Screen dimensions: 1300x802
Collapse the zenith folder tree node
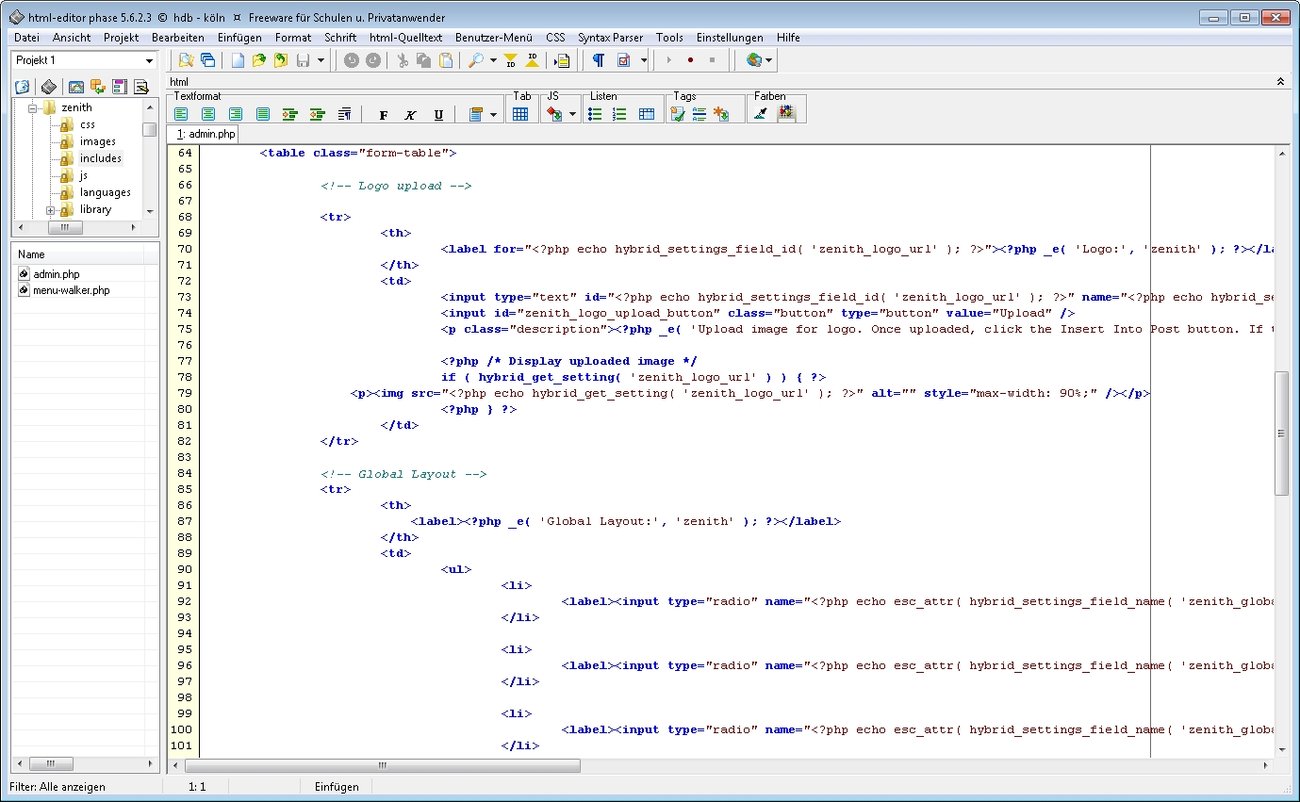[x=32, y=108]
